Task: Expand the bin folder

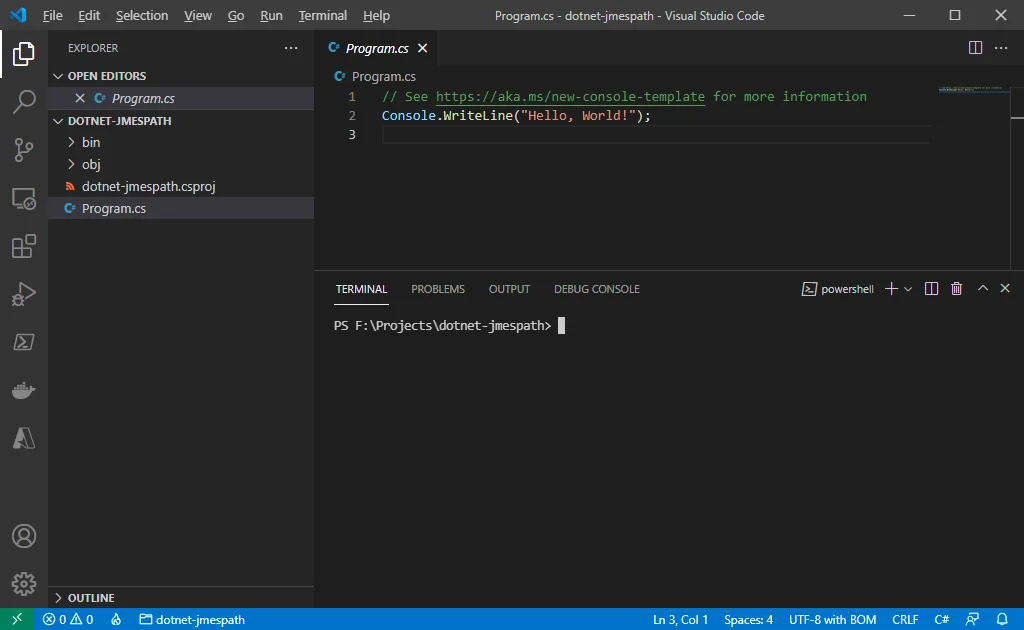Action: click(91, 142)
